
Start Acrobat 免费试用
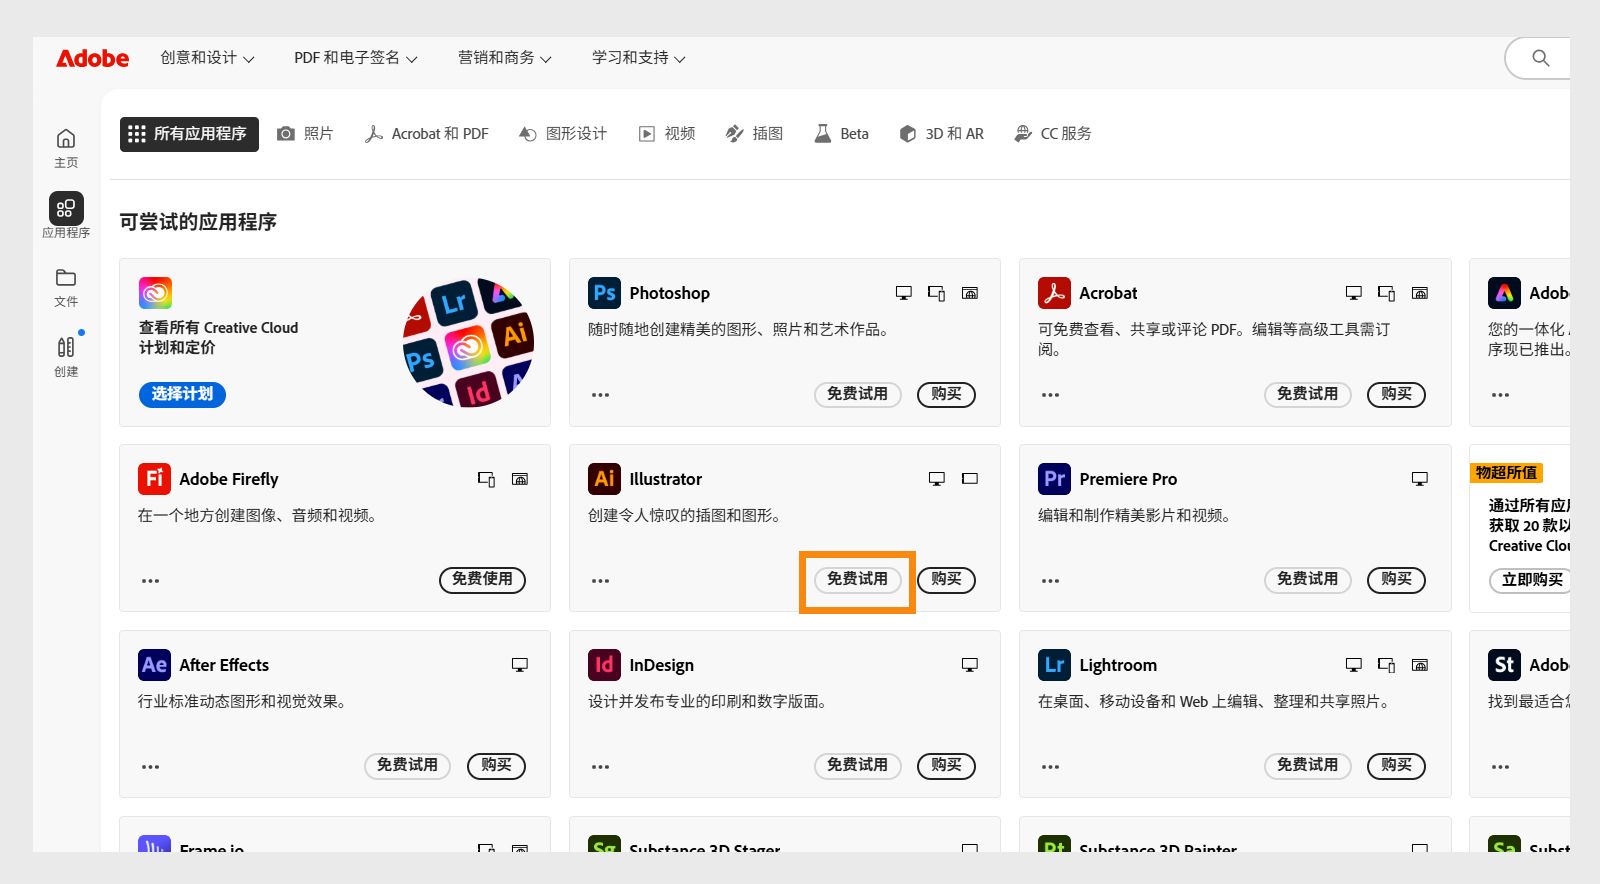(1308, 395)
